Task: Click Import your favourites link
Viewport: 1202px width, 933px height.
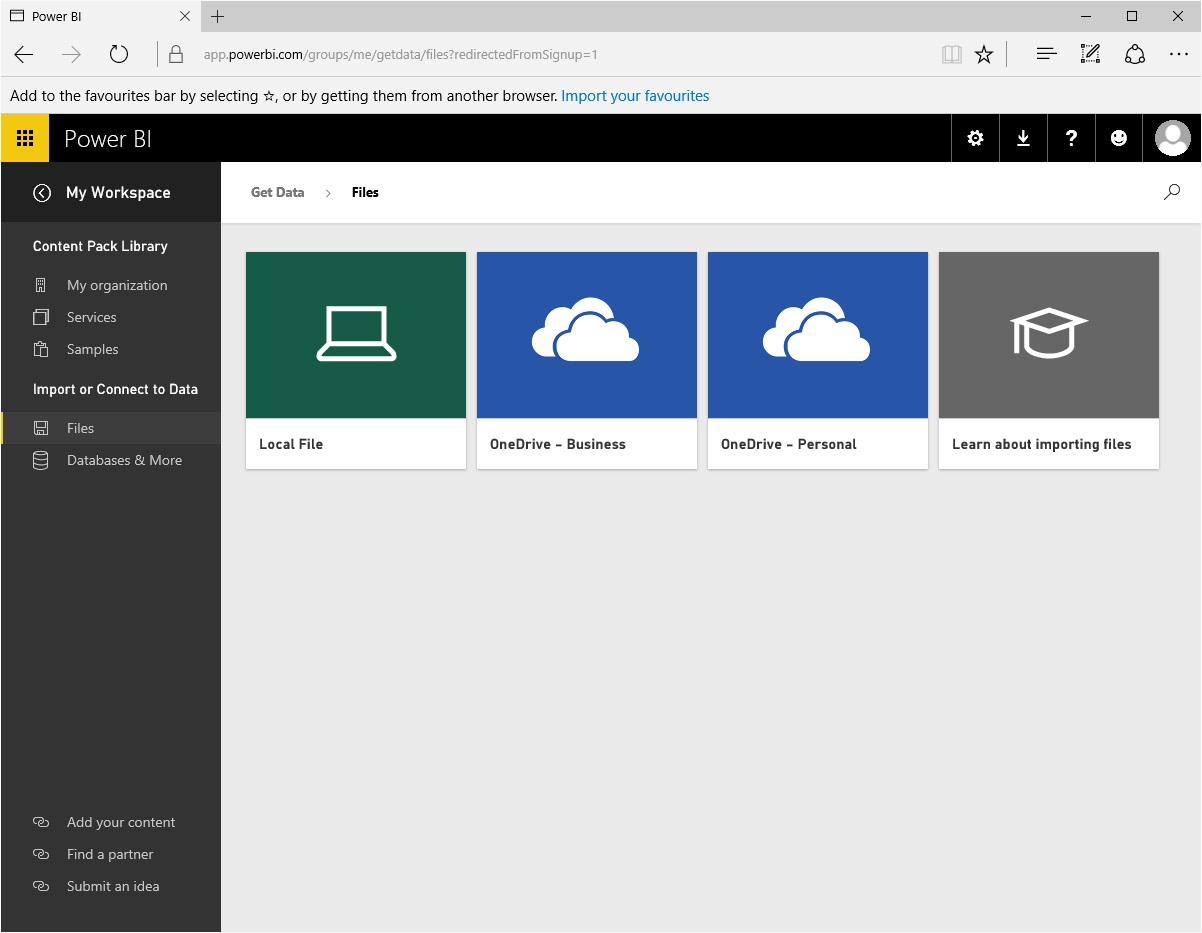Action: [x=635, y=96]
